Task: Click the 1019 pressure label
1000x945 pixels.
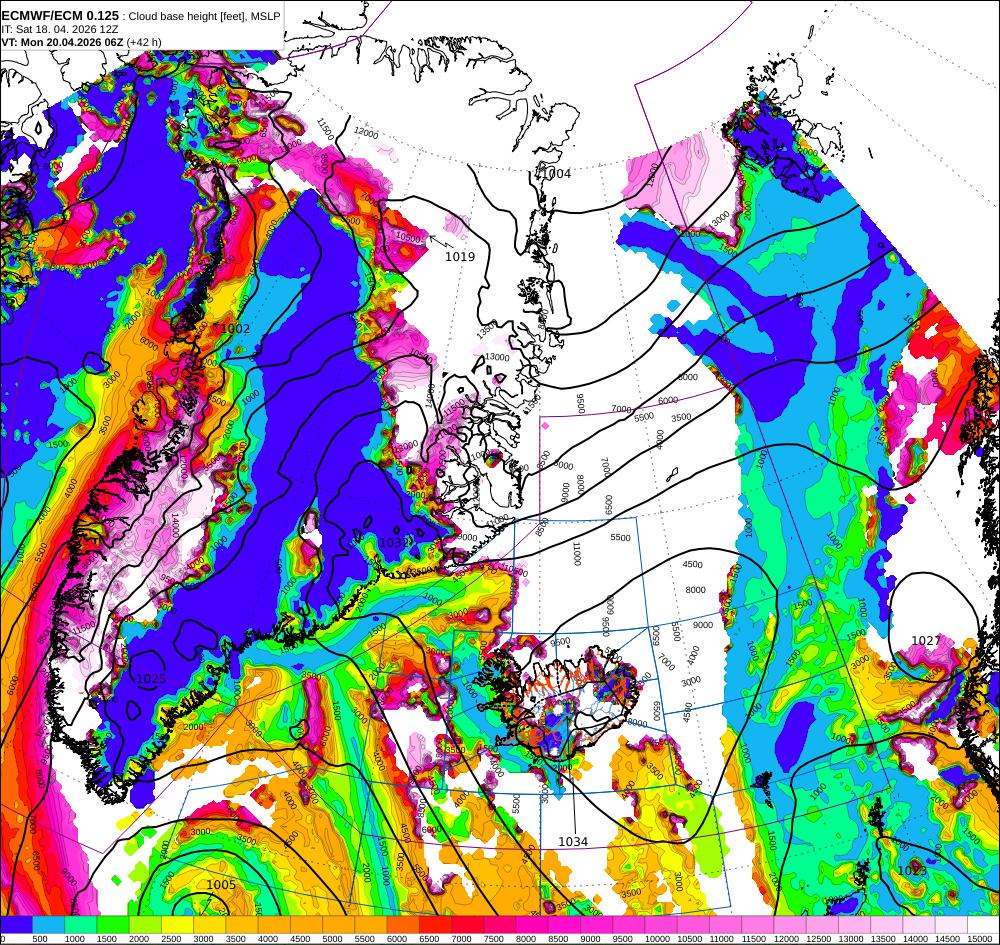Action: point(460,256)
